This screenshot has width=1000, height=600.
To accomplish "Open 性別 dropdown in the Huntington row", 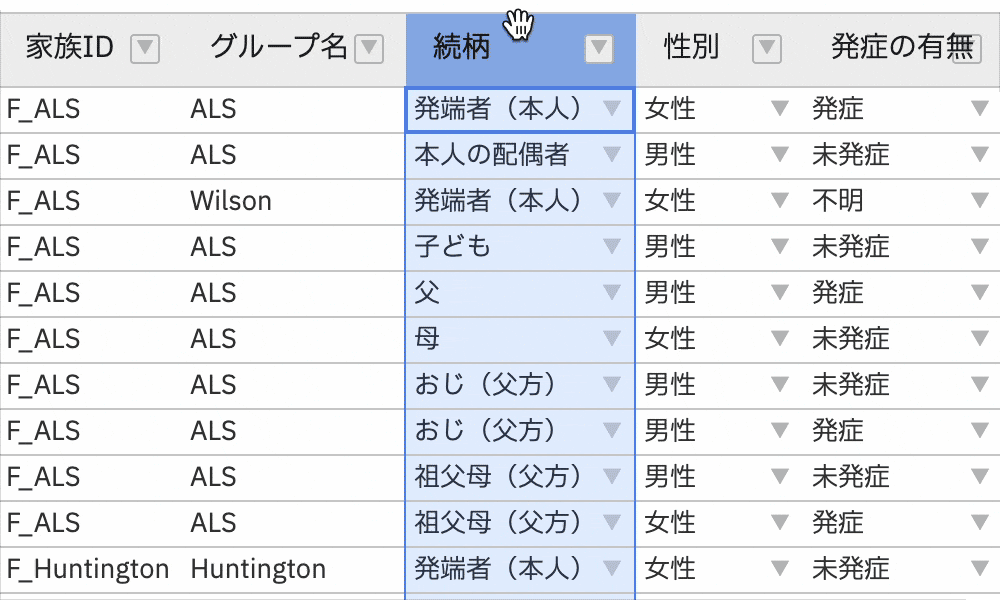I will click(x=780, y=569).
